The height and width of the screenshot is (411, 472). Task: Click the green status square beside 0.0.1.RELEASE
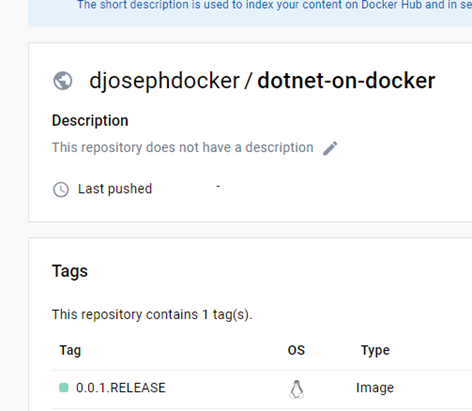tap(64, 388)
